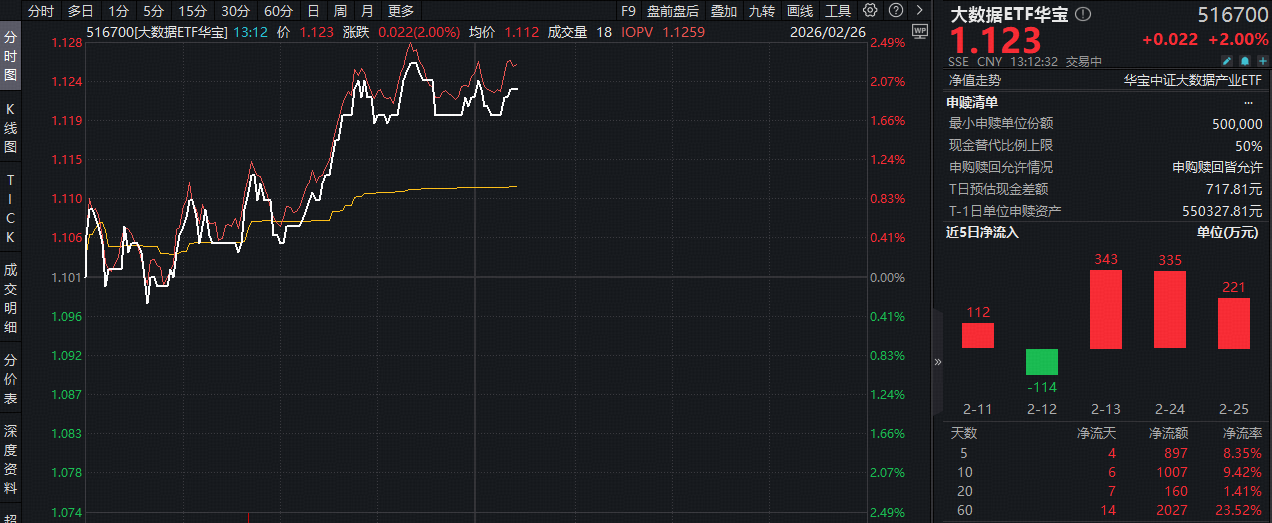Screen dimensions: 1272x523
Task: Switch to the 5分 chart period
Action: coord(153,11)
